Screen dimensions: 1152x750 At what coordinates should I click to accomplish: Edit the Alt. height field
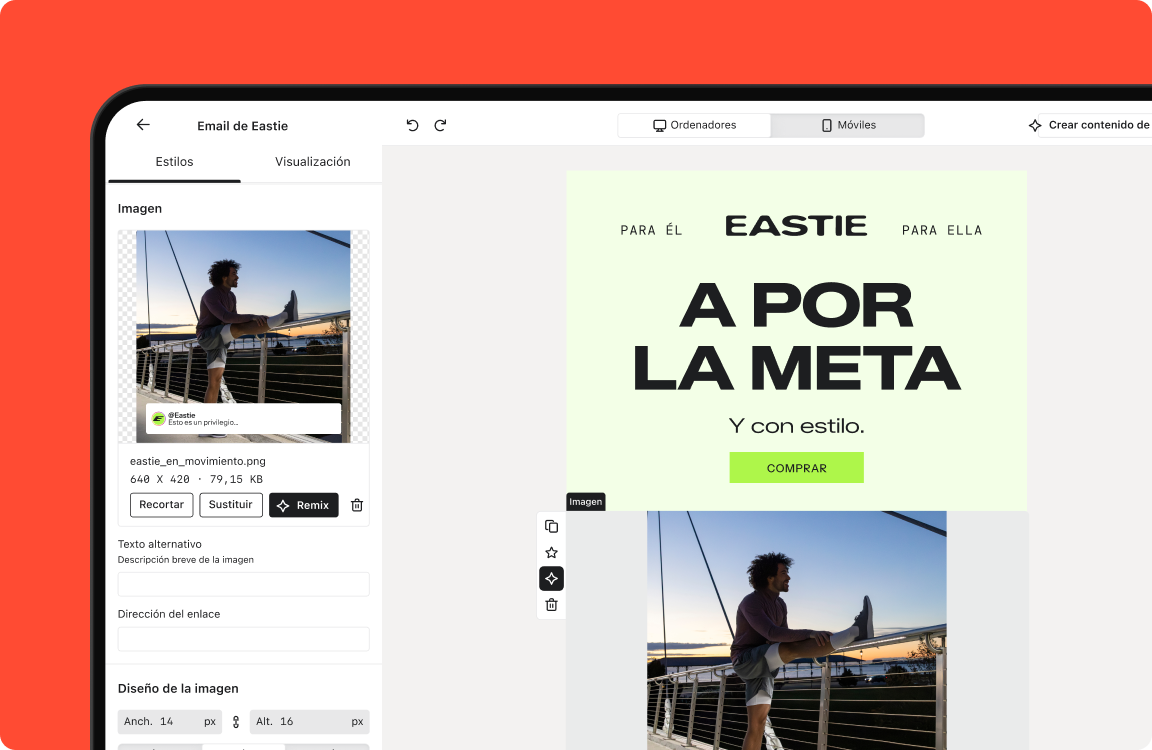pyautogui.click(x=309, y=721)
